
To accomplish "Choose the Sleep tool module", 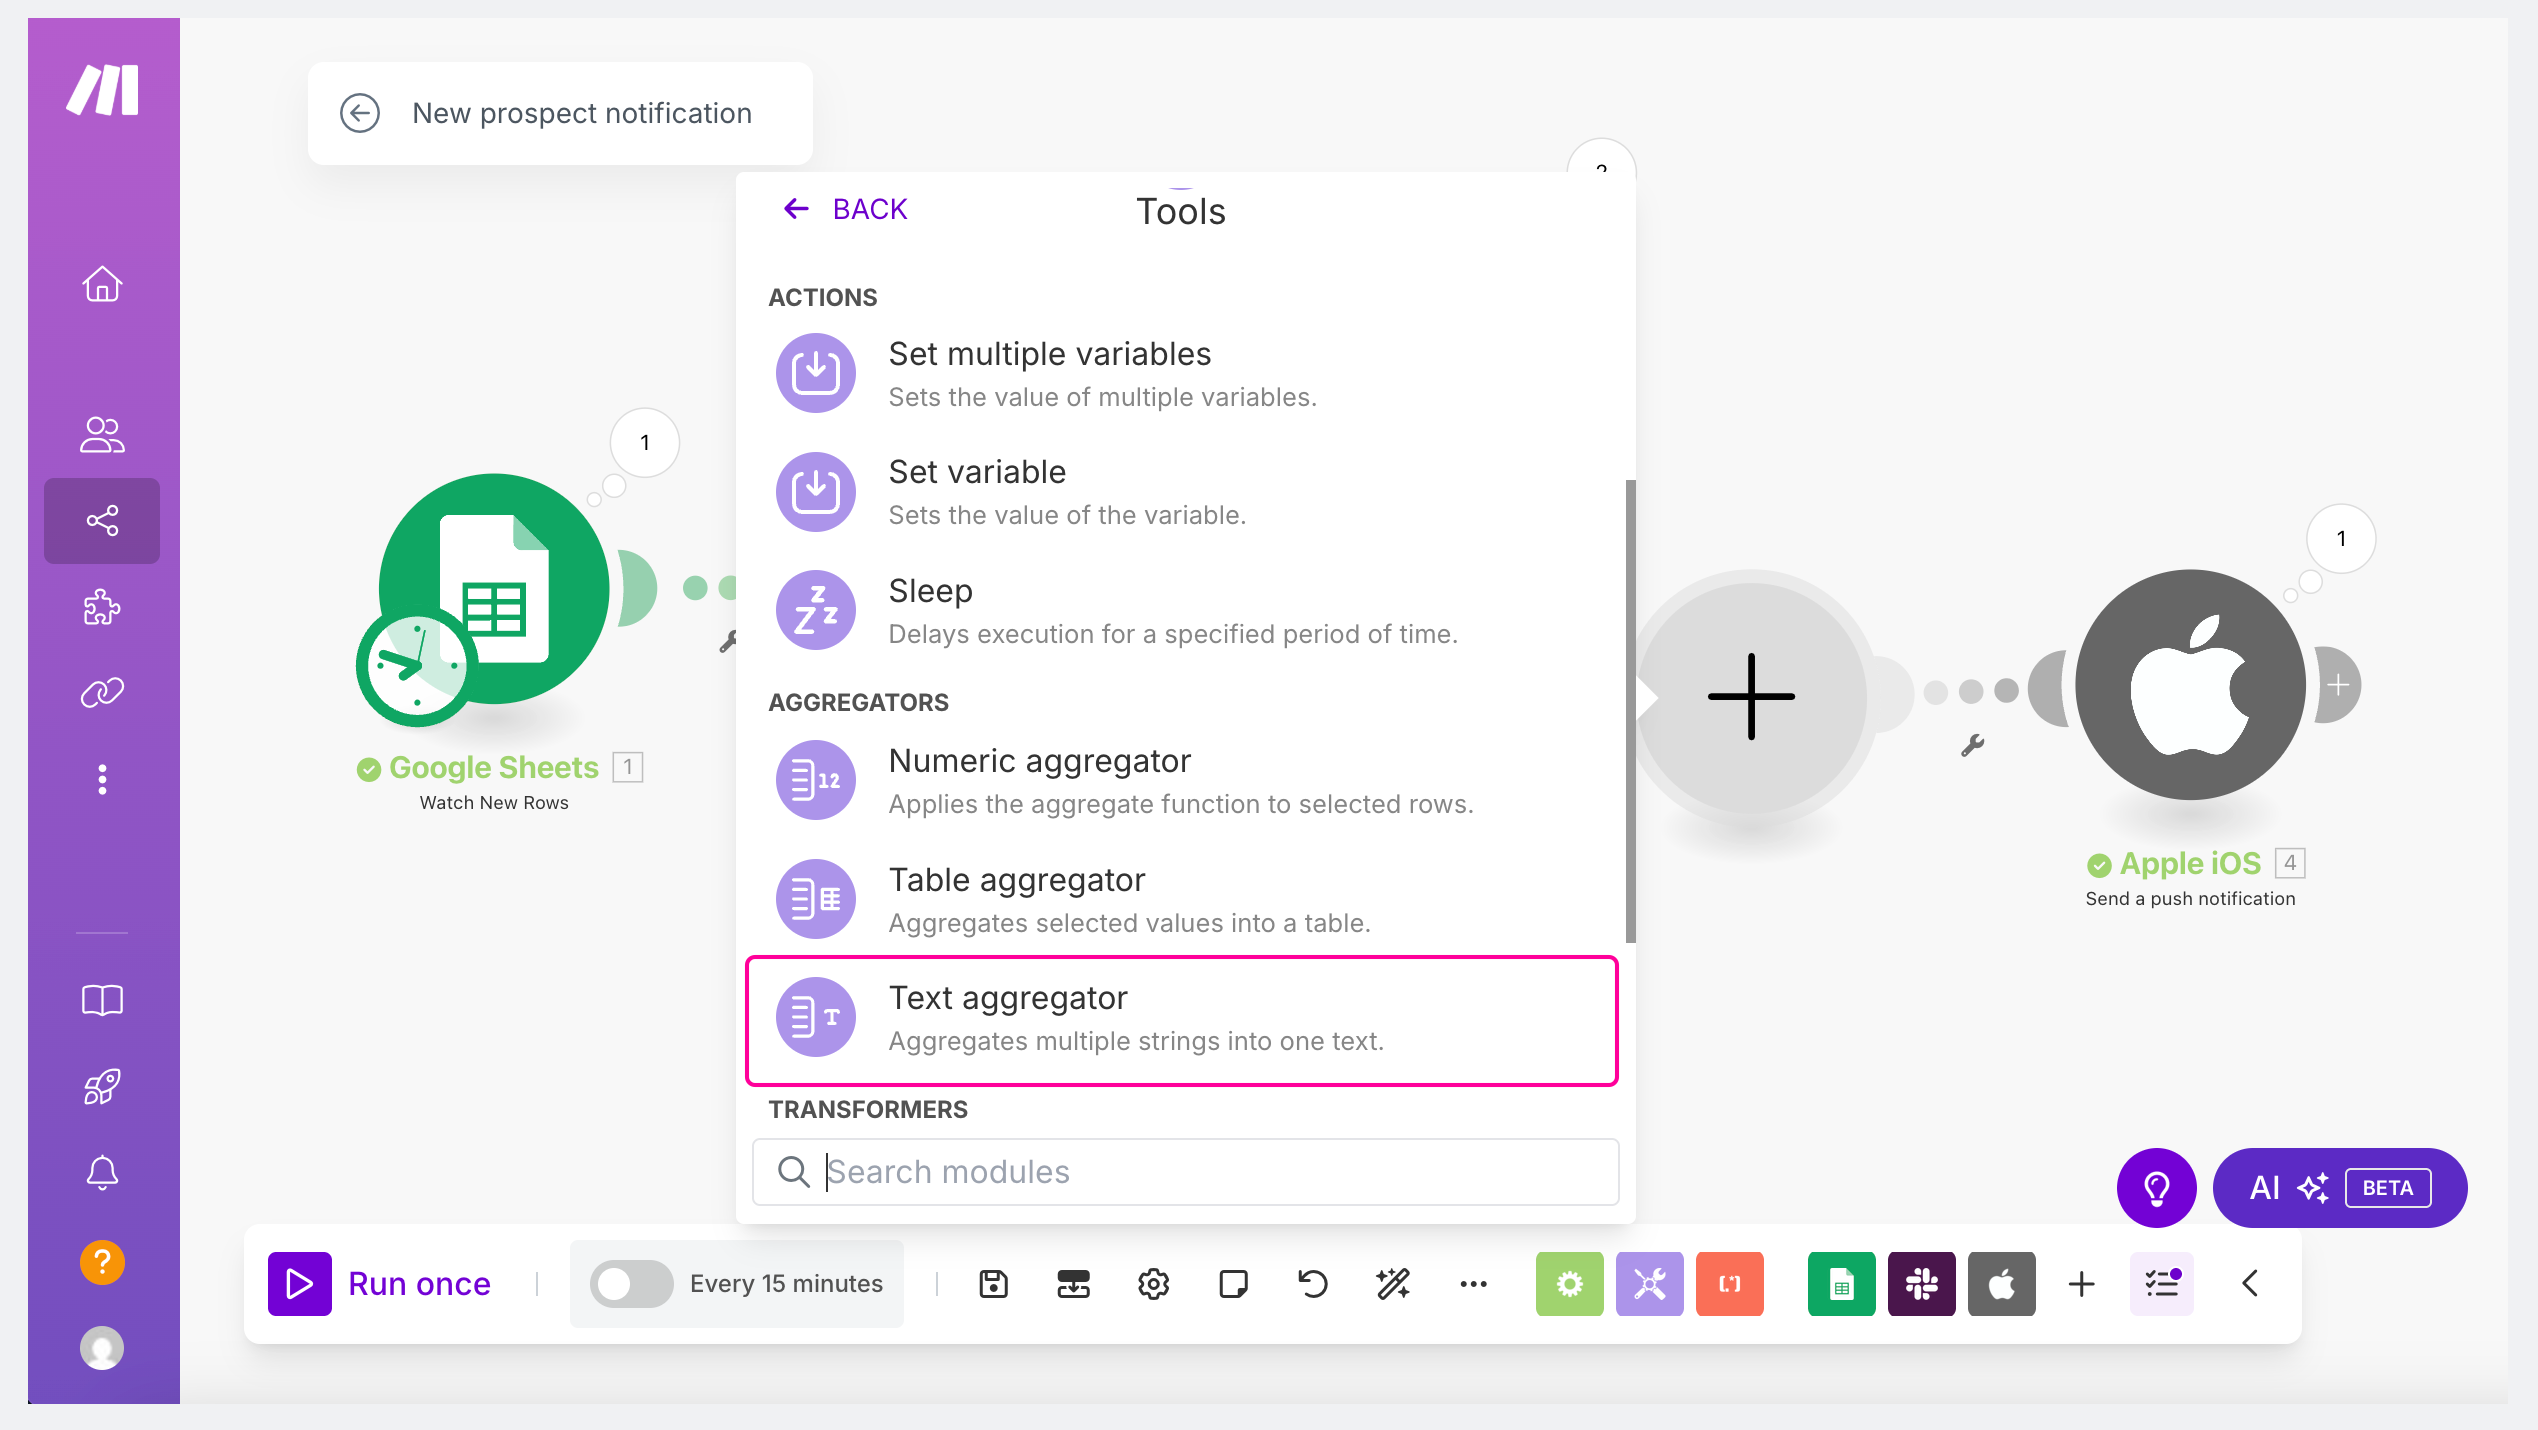I will (x=1182, y=611).
